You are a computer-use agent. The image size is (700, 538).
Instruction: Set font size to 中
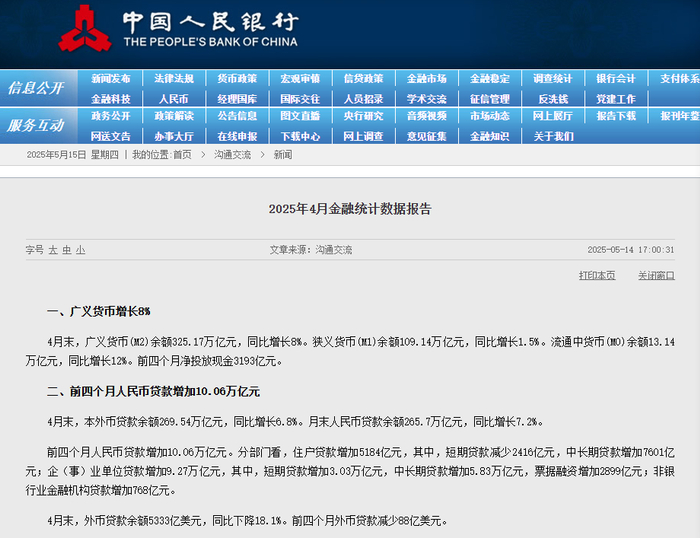67,250
